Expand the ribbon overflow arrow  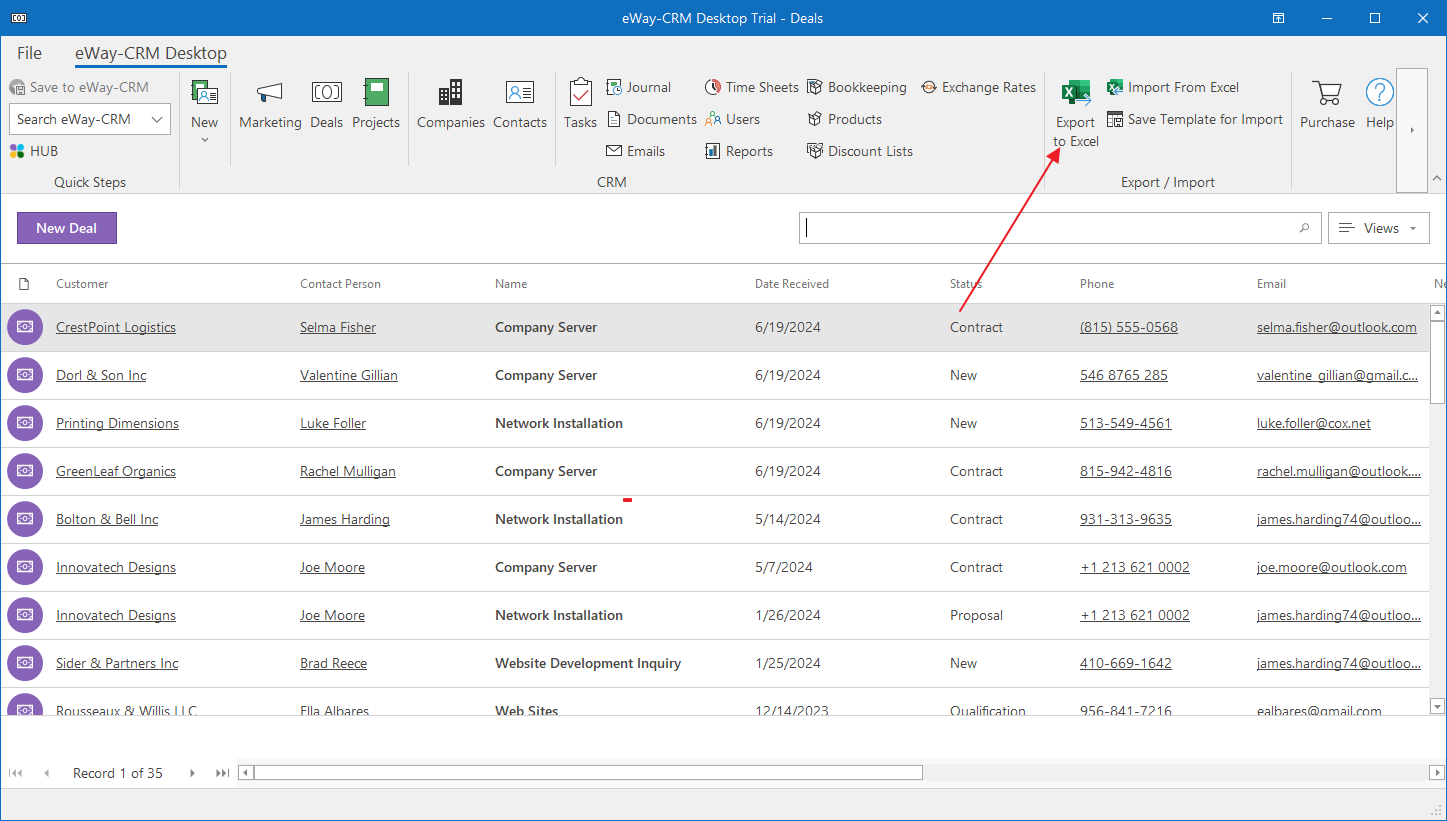[1411, 130]
